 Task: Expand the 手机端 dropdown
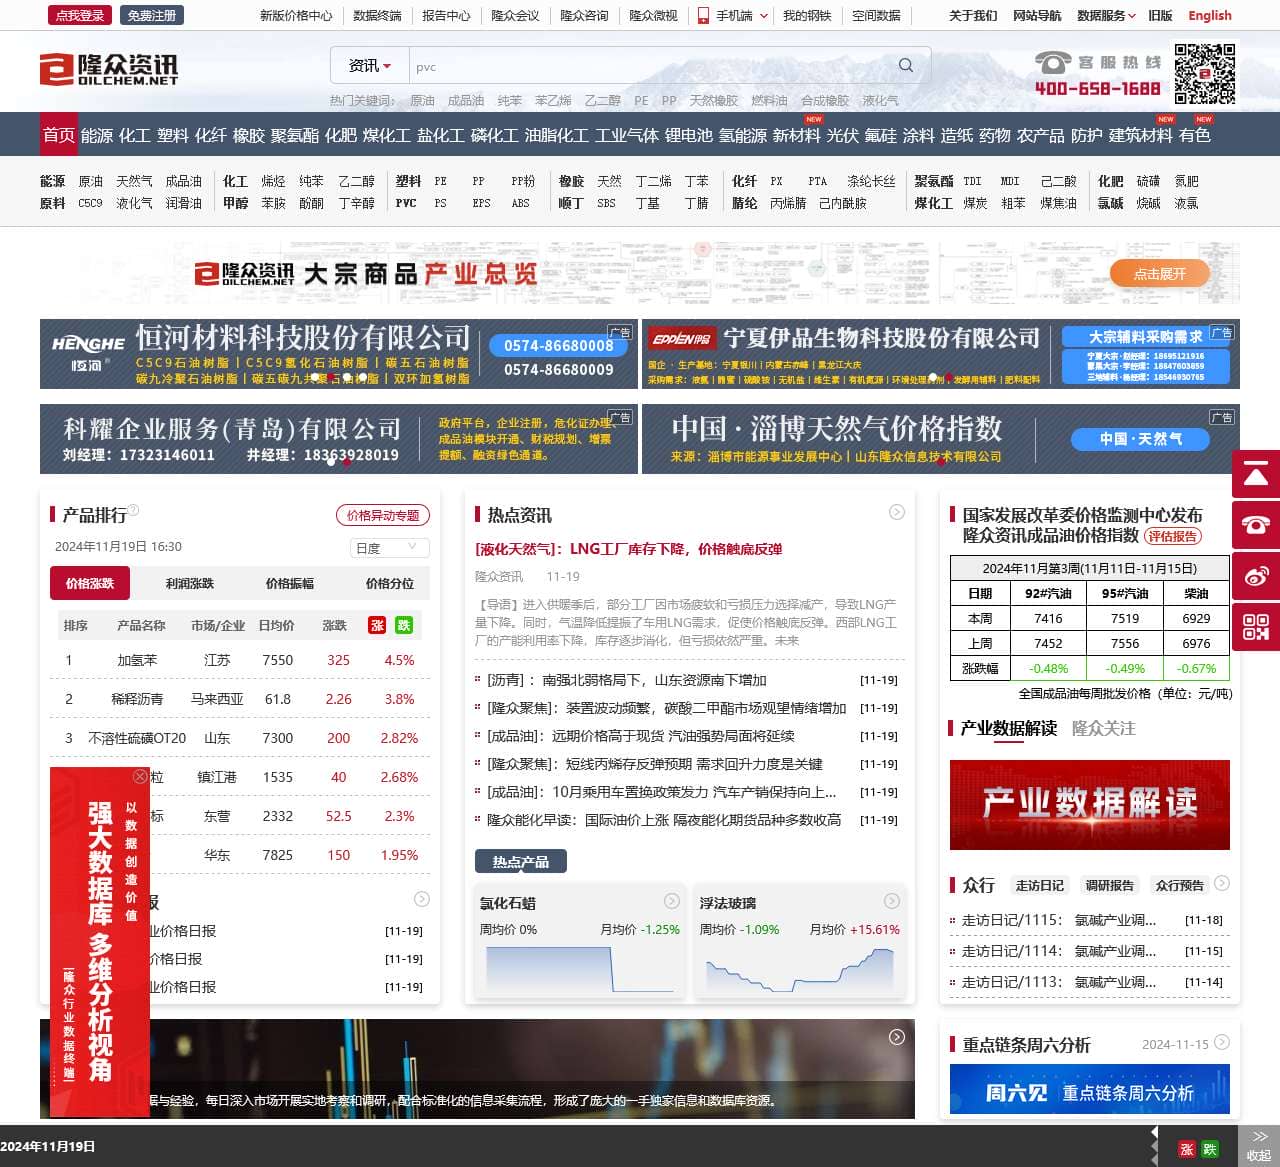coord(733,15)
